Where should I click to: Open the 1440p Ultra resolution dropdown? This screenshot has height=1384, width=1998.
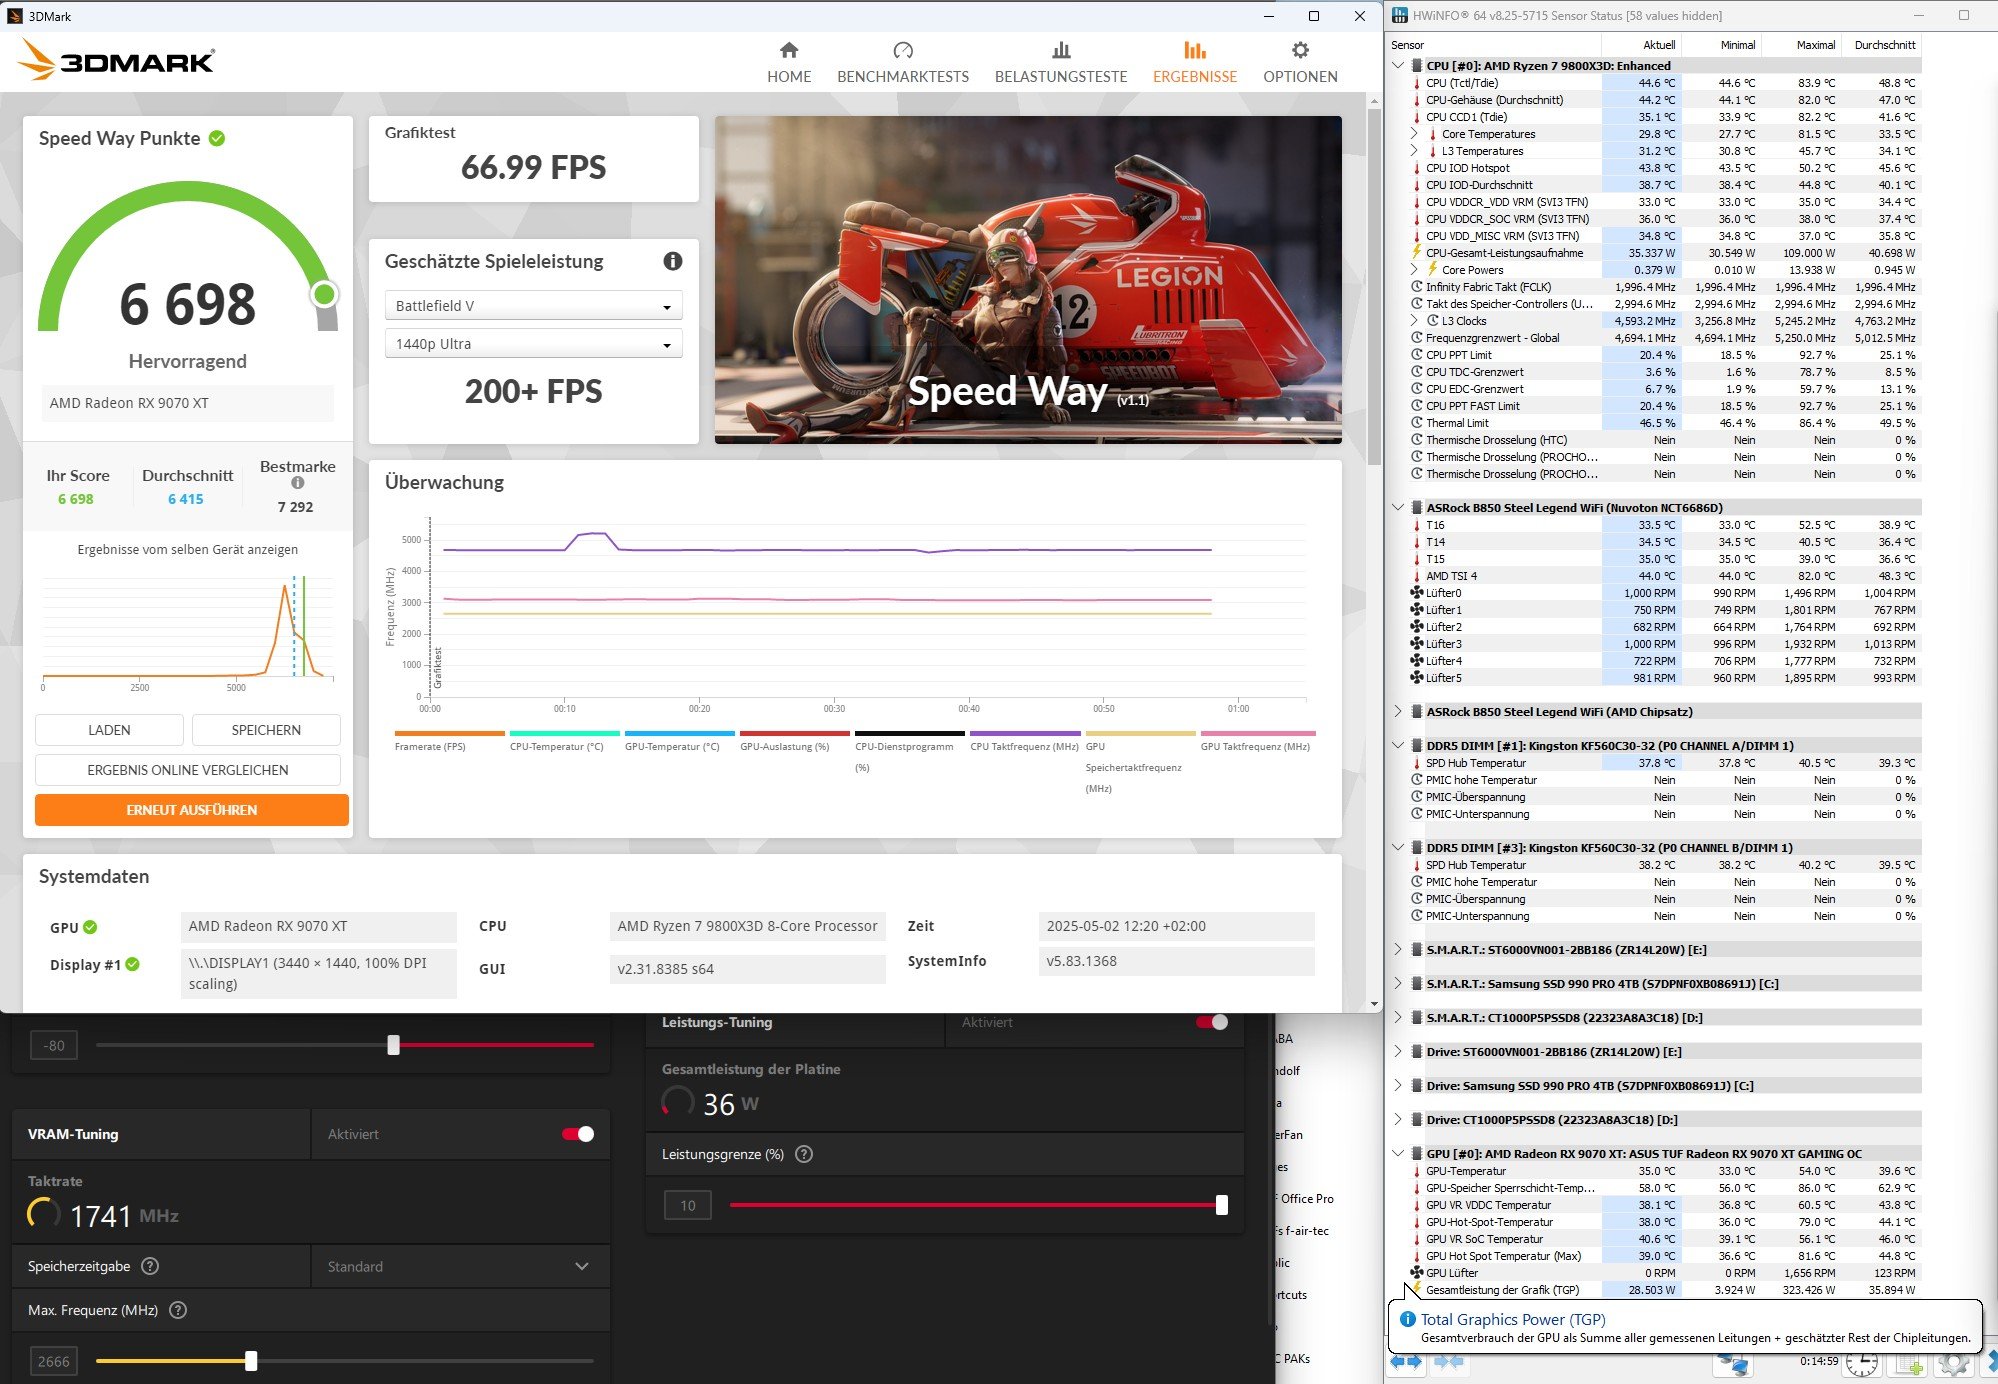pyautogui.click(x=533, y=344)
